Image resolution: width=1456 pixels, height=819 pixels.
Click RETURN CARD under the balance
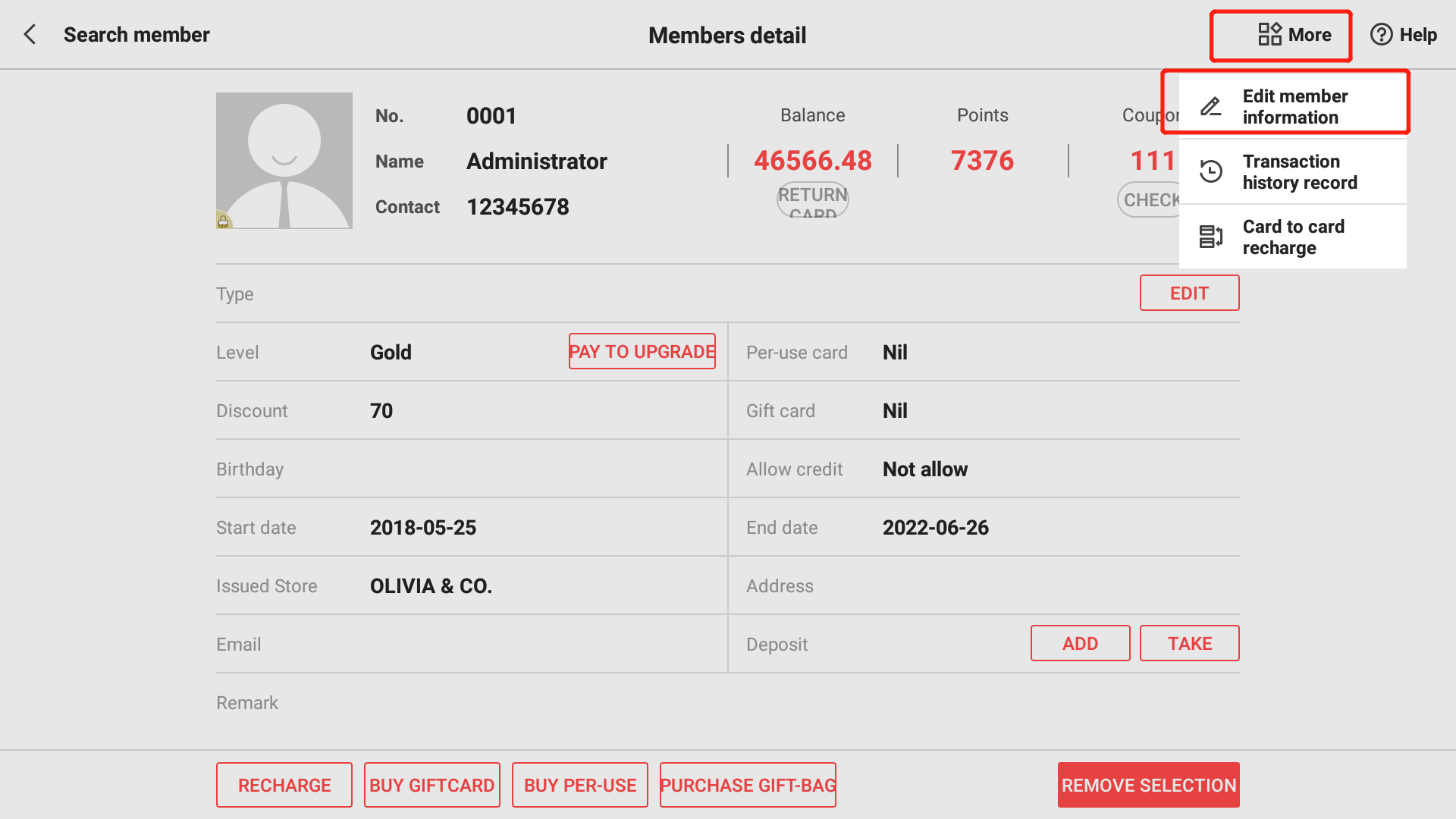813,201
